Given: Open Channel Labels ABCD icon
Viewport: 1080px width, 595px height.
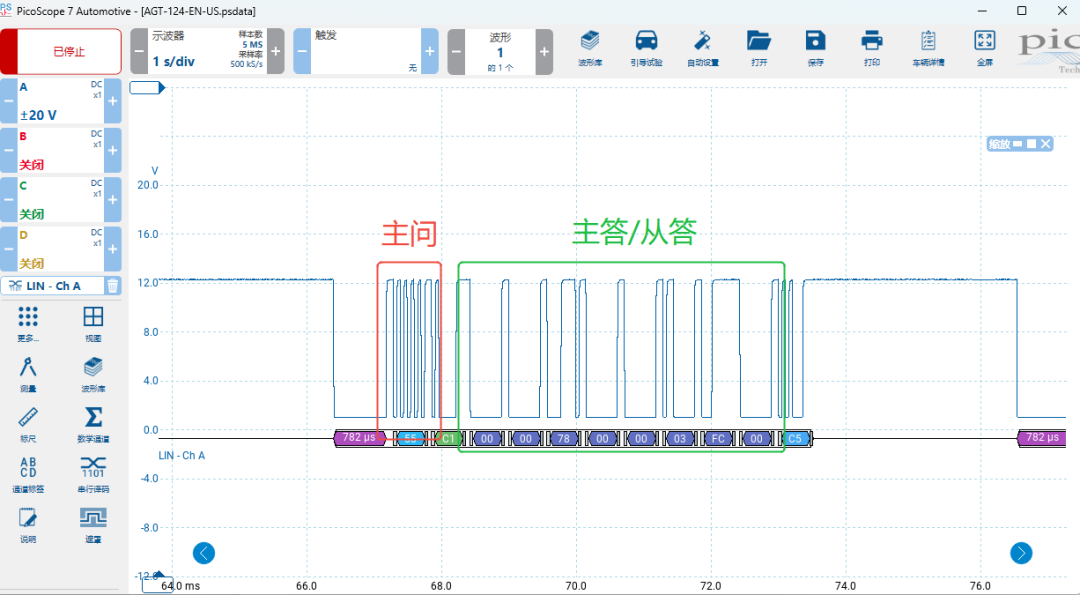Looking at the screenshot, I should click(28, 474).
